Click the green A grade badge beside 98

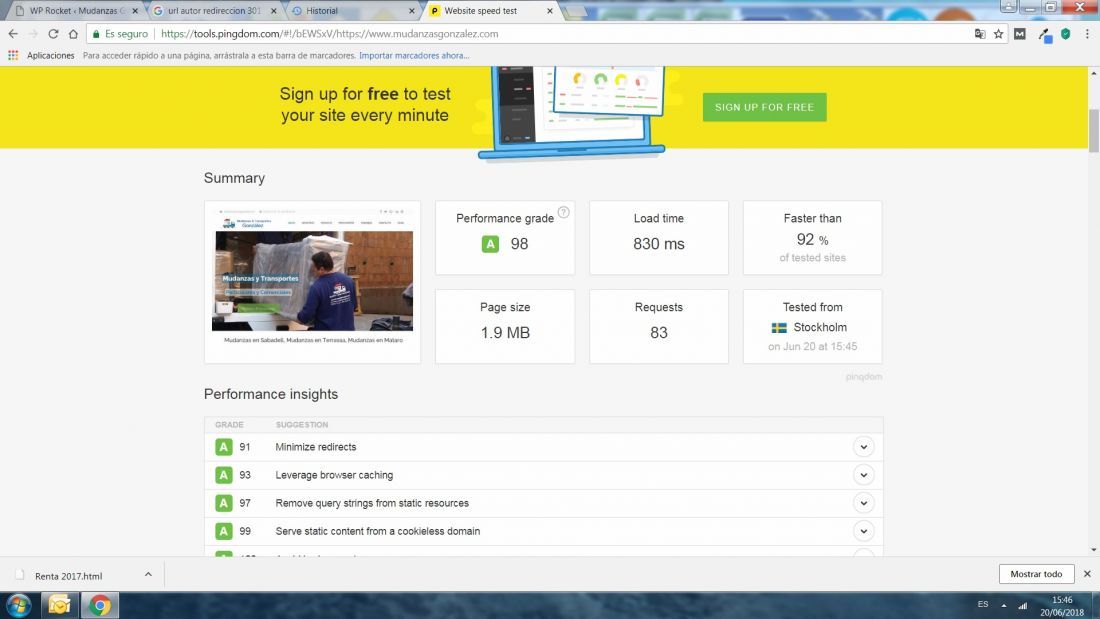click(490, 244)
